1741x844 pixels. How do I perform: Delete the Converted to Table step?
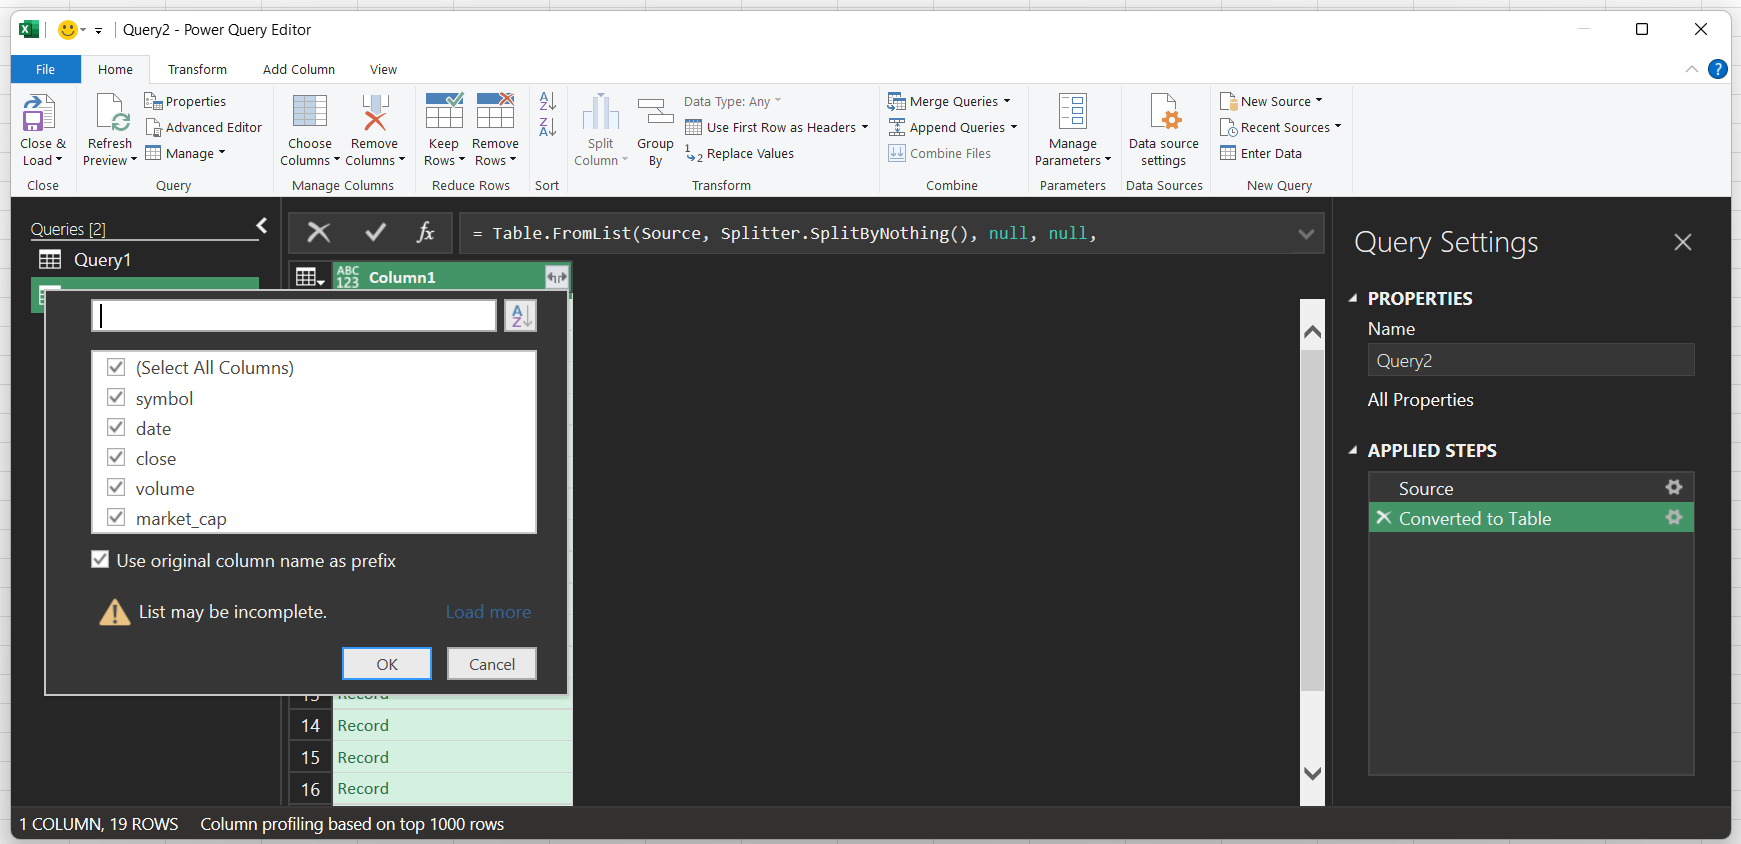click(1384, 517)
